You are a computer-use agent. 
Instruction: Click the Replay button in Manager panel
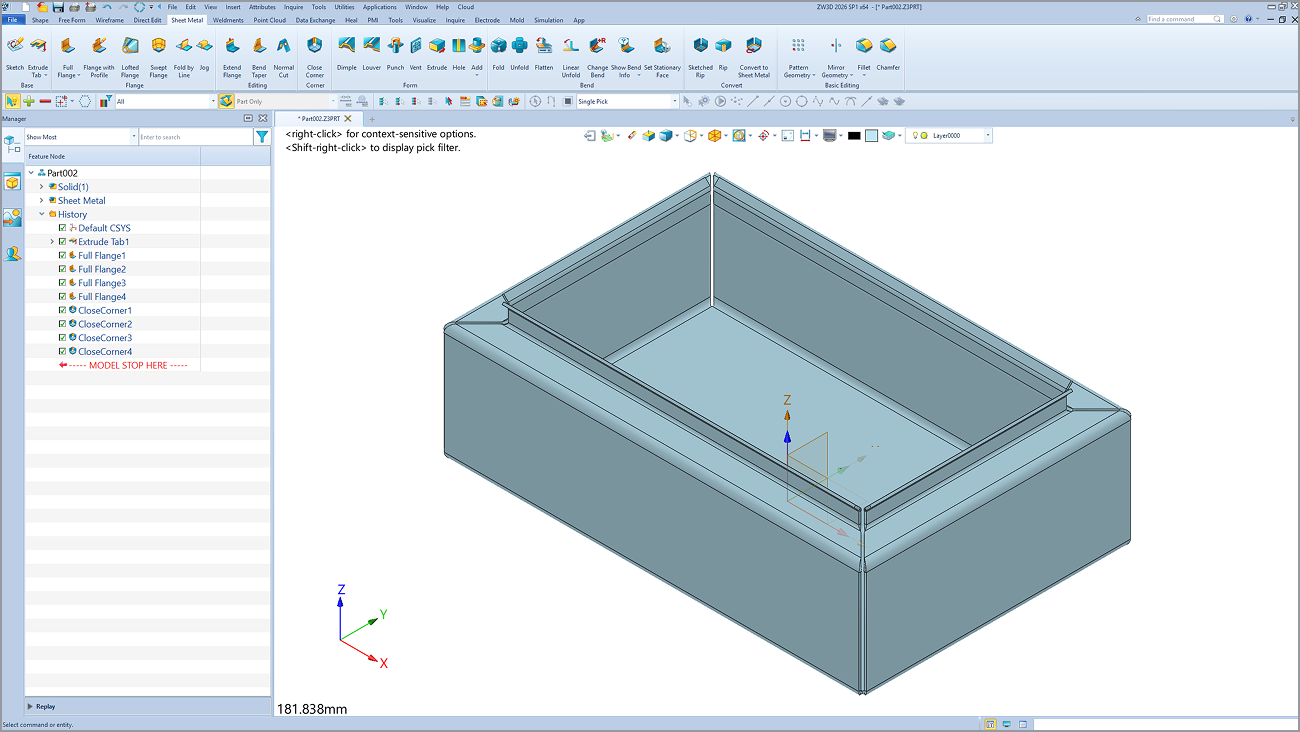pos(45,706)
